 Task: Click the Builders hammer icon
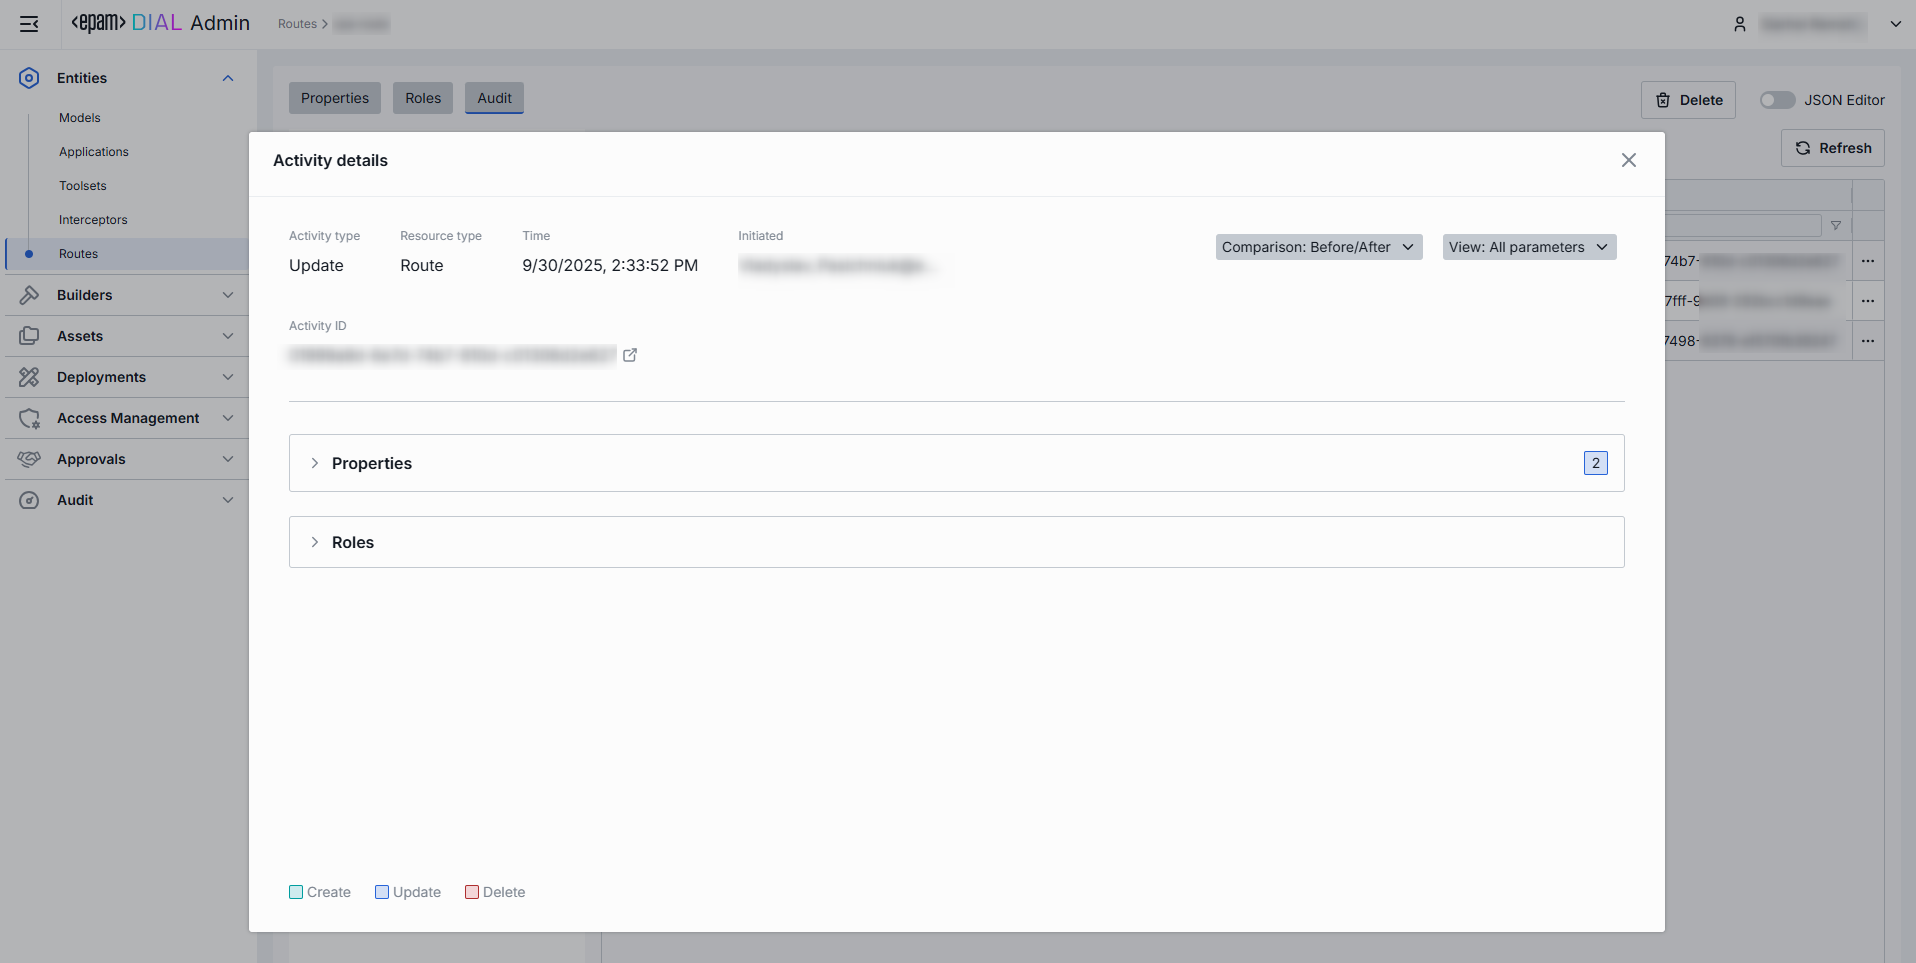(x=29, y=295)
